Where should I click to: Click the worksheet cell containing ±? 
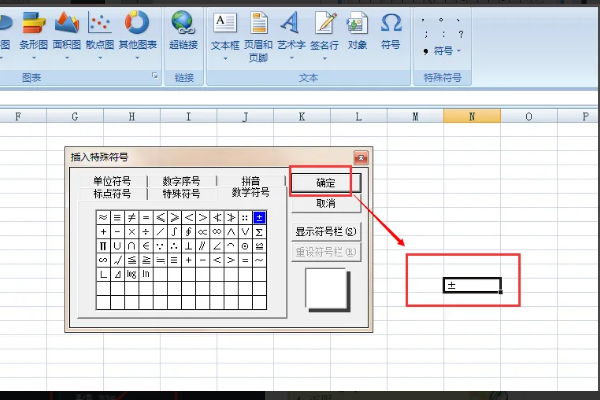point(472,285)
